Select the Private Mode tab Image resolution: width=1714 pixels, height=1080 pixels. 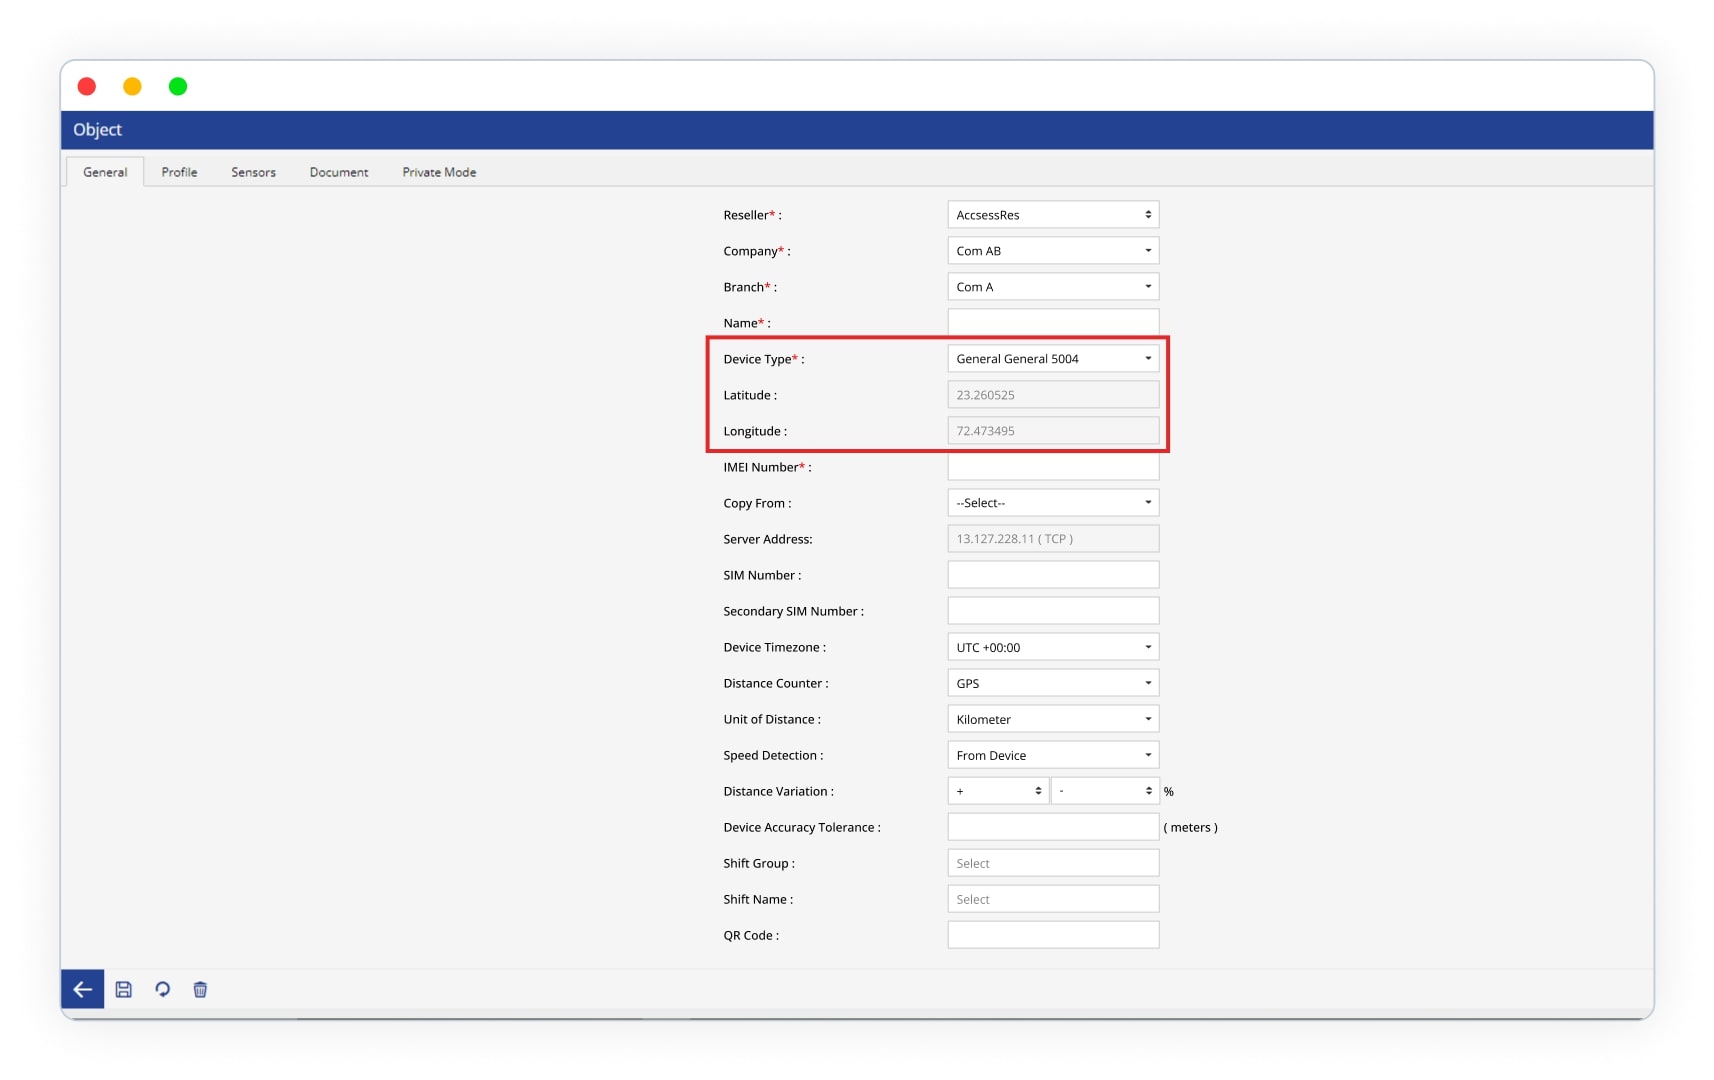click(x=439, y=172)
